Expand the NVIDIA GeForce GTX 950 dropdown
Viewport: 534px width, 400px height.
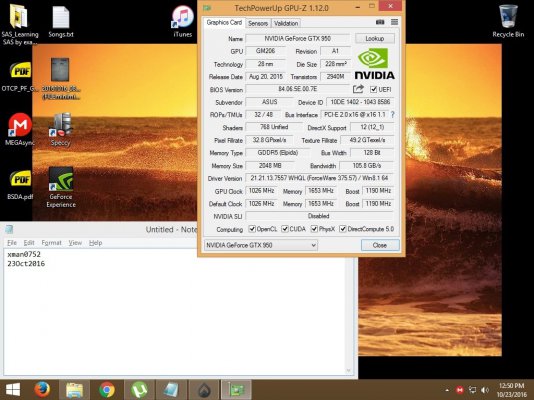pos(261,245)
